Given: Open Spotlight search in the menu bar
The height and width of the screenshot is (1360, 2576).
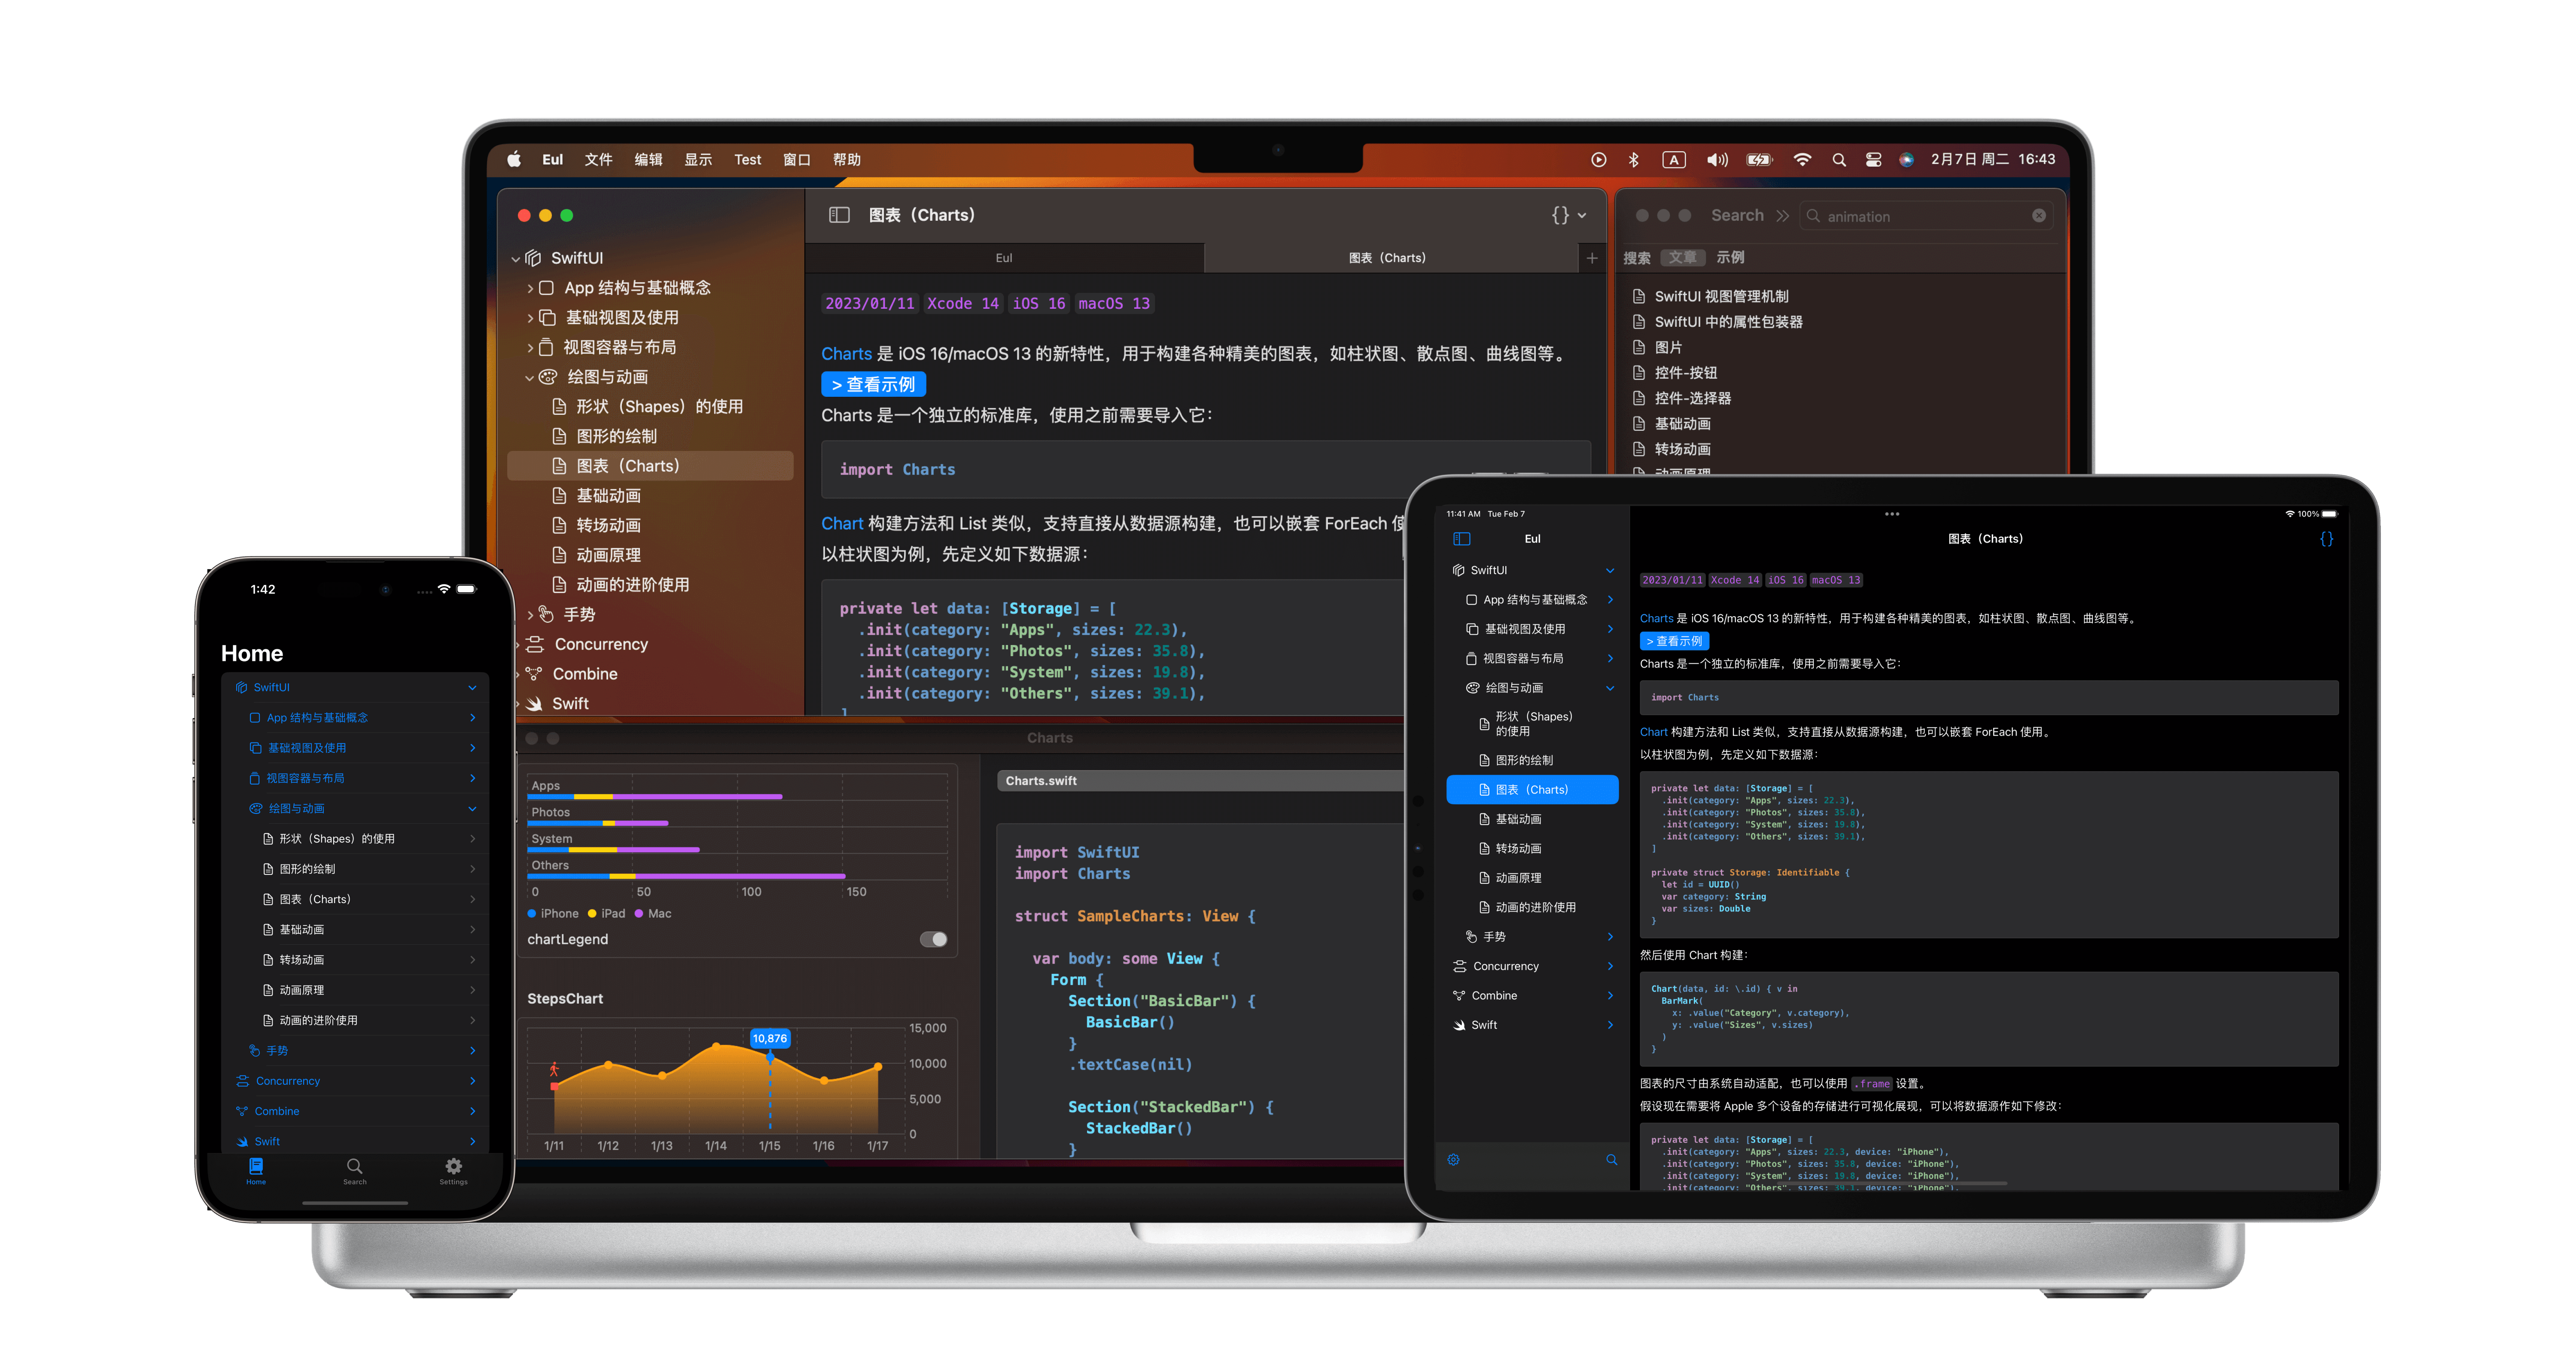Looking at the screenshot, I should click(x=1838, y=160).
